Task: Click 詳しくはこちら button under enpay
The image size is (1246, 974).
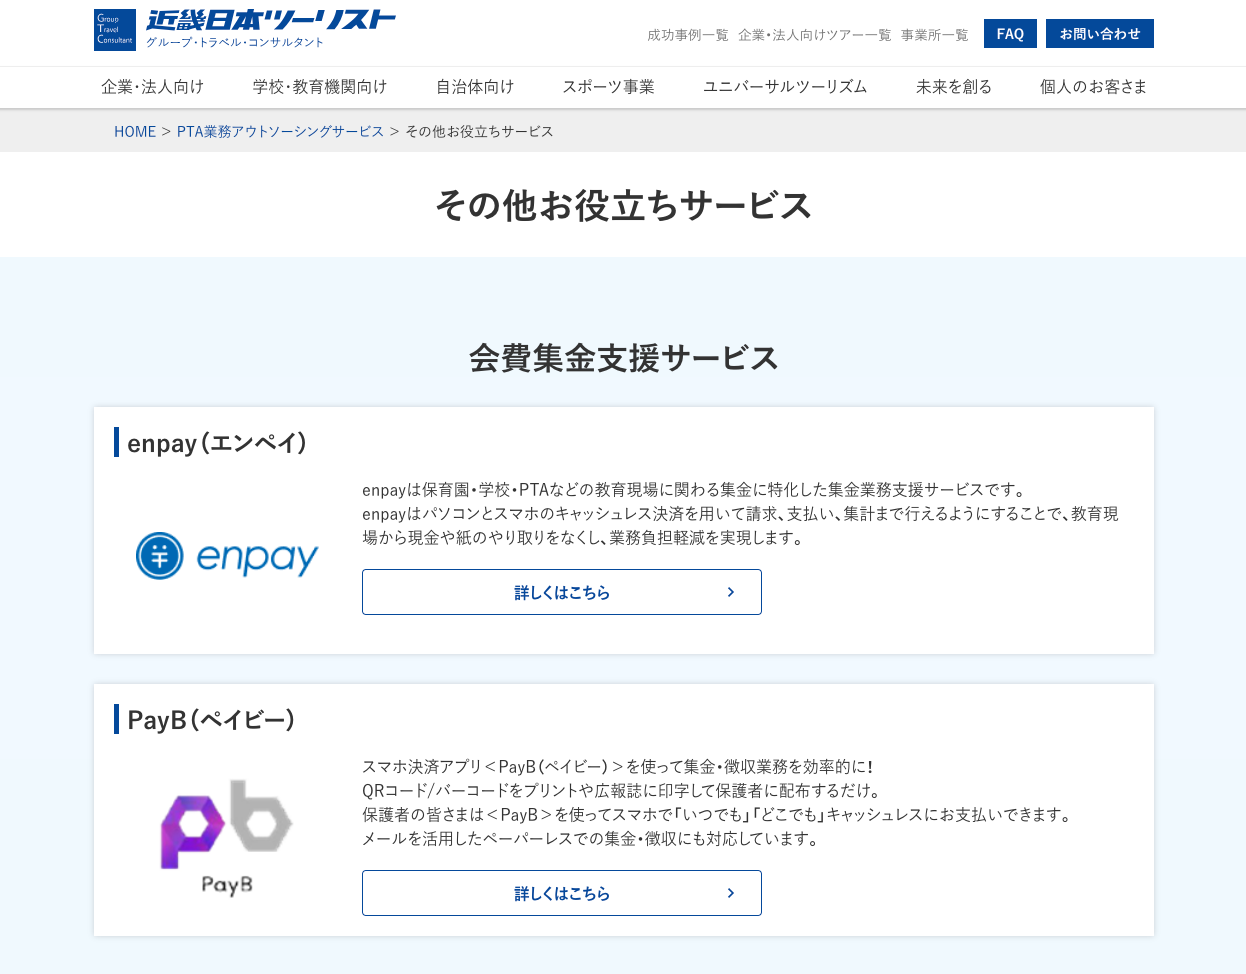Action: [561, 592]
